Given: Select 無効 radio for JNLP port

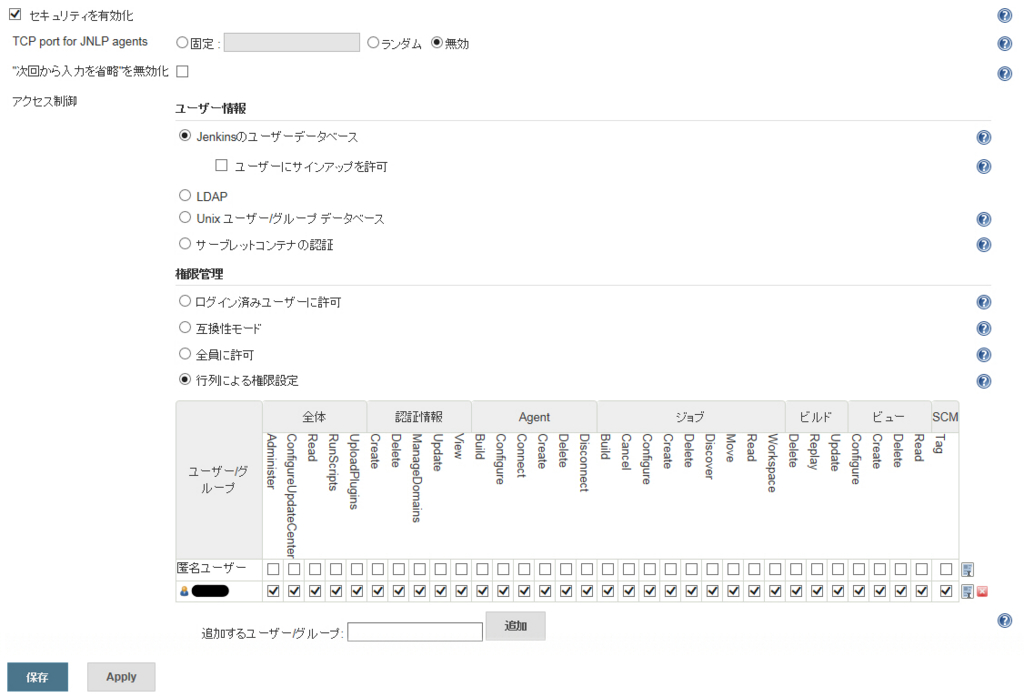Looking at the screenshot, I should point(437,42).
